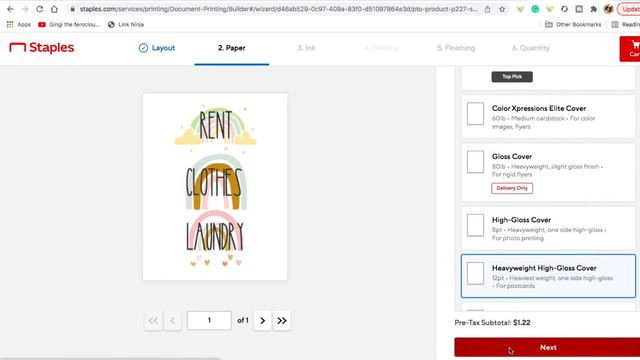
Task: Open the green Grammarly extension icon
Action: (x=535, y=9)
